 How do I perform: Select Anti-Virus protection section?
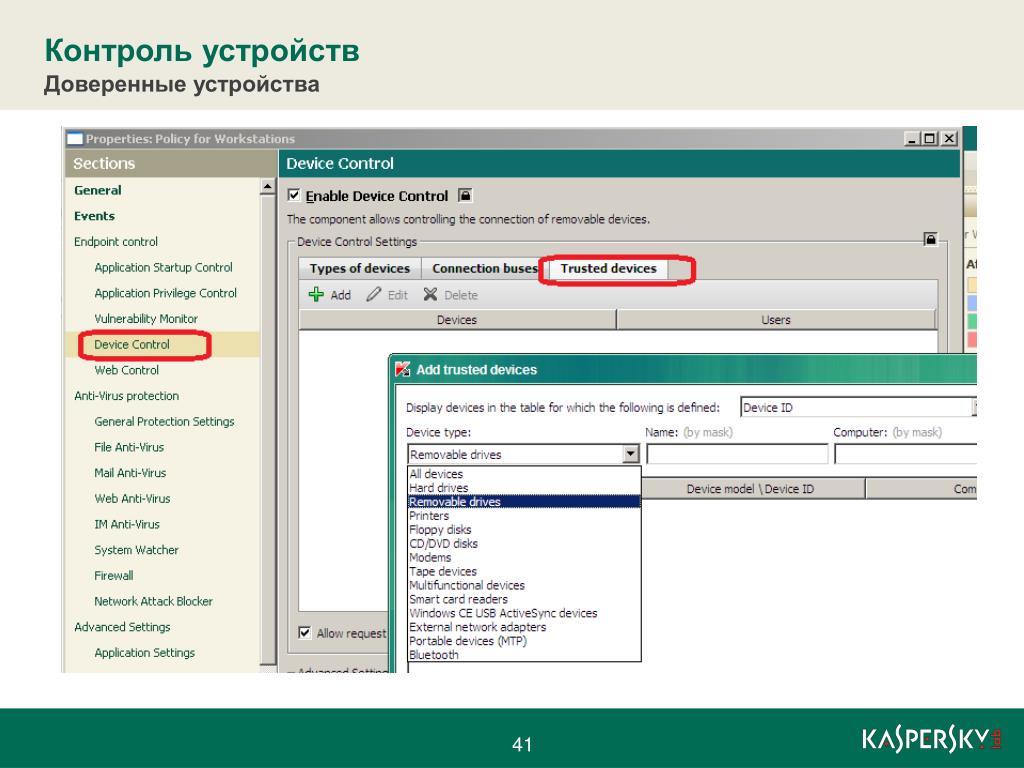coord(126,396)
